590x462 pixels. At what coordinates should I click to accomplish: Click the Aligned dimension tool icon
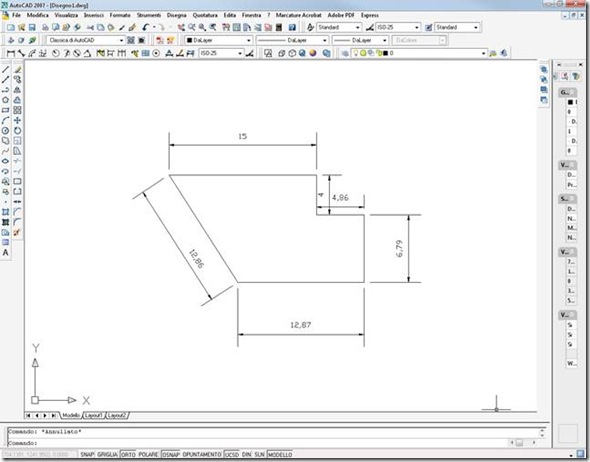point(21,53)
